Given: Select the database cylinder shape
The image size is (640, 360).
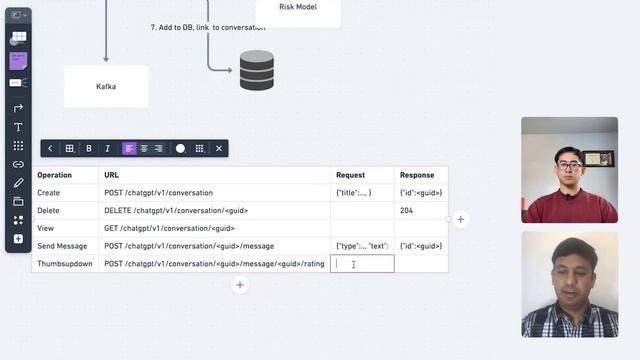Looking at the screenshot, I should tap(257, 70).
